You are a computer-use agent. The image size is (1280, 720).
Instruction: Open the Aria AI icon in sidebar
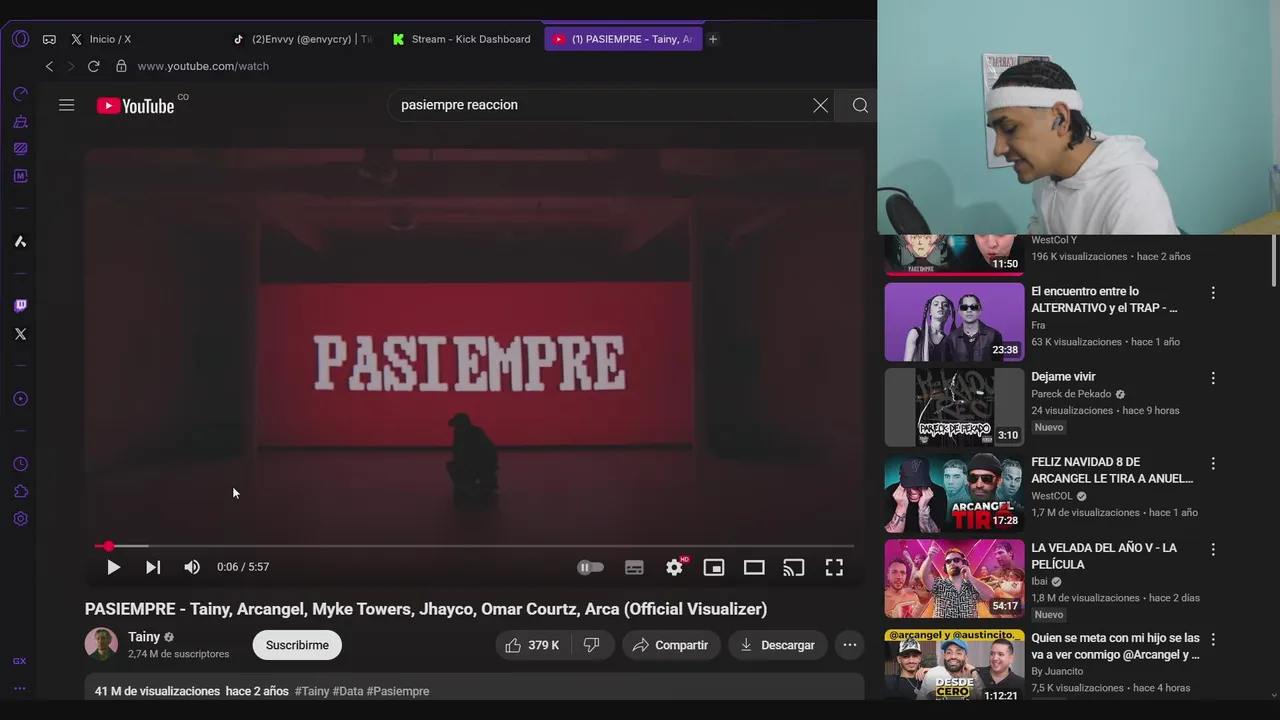click(x=20, y=241)
